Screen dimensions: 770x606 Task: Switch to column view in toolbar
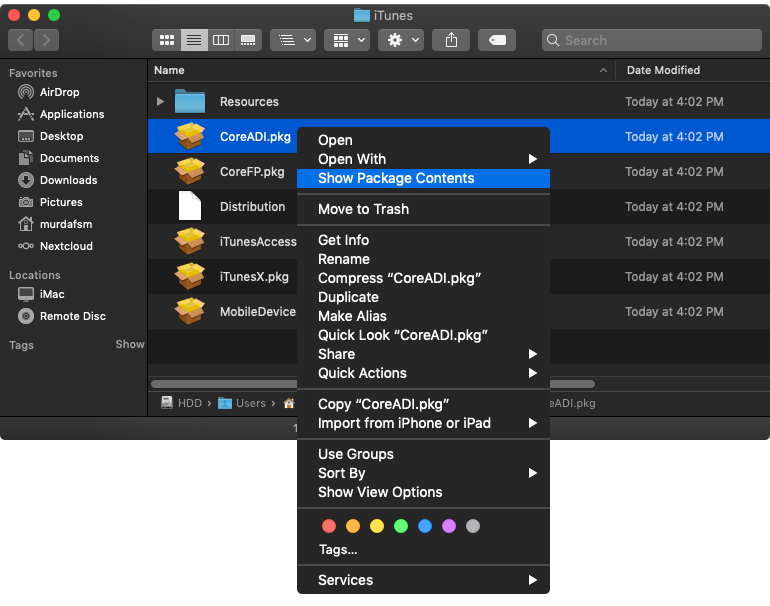221,40
